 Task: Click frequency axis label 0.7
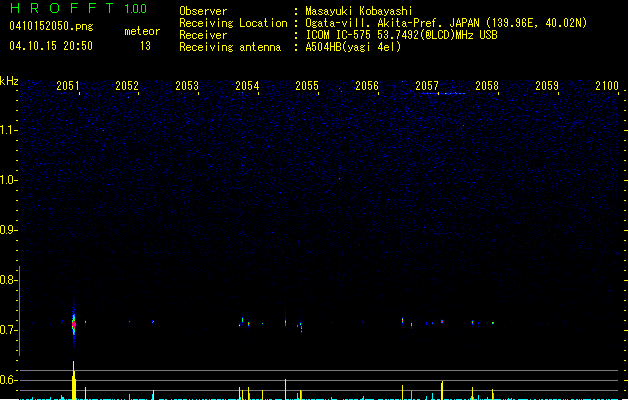point(8,330)
